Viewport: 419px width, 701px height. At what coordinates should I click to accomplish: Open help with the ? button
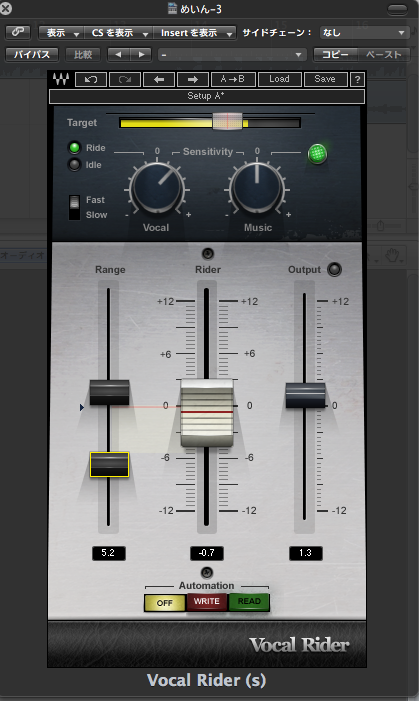click(357, 79)
